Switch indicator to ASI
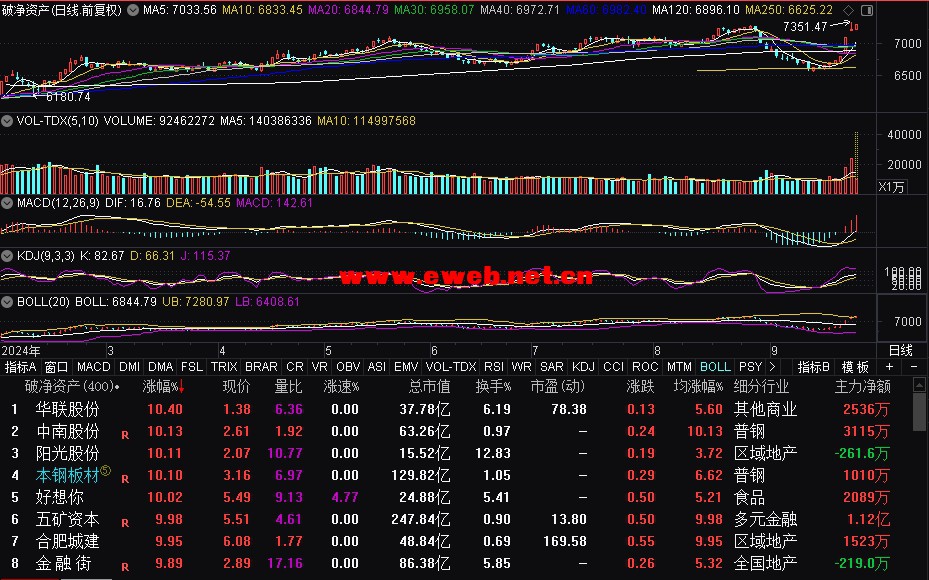929x580 pixels. tap(377, 367)
